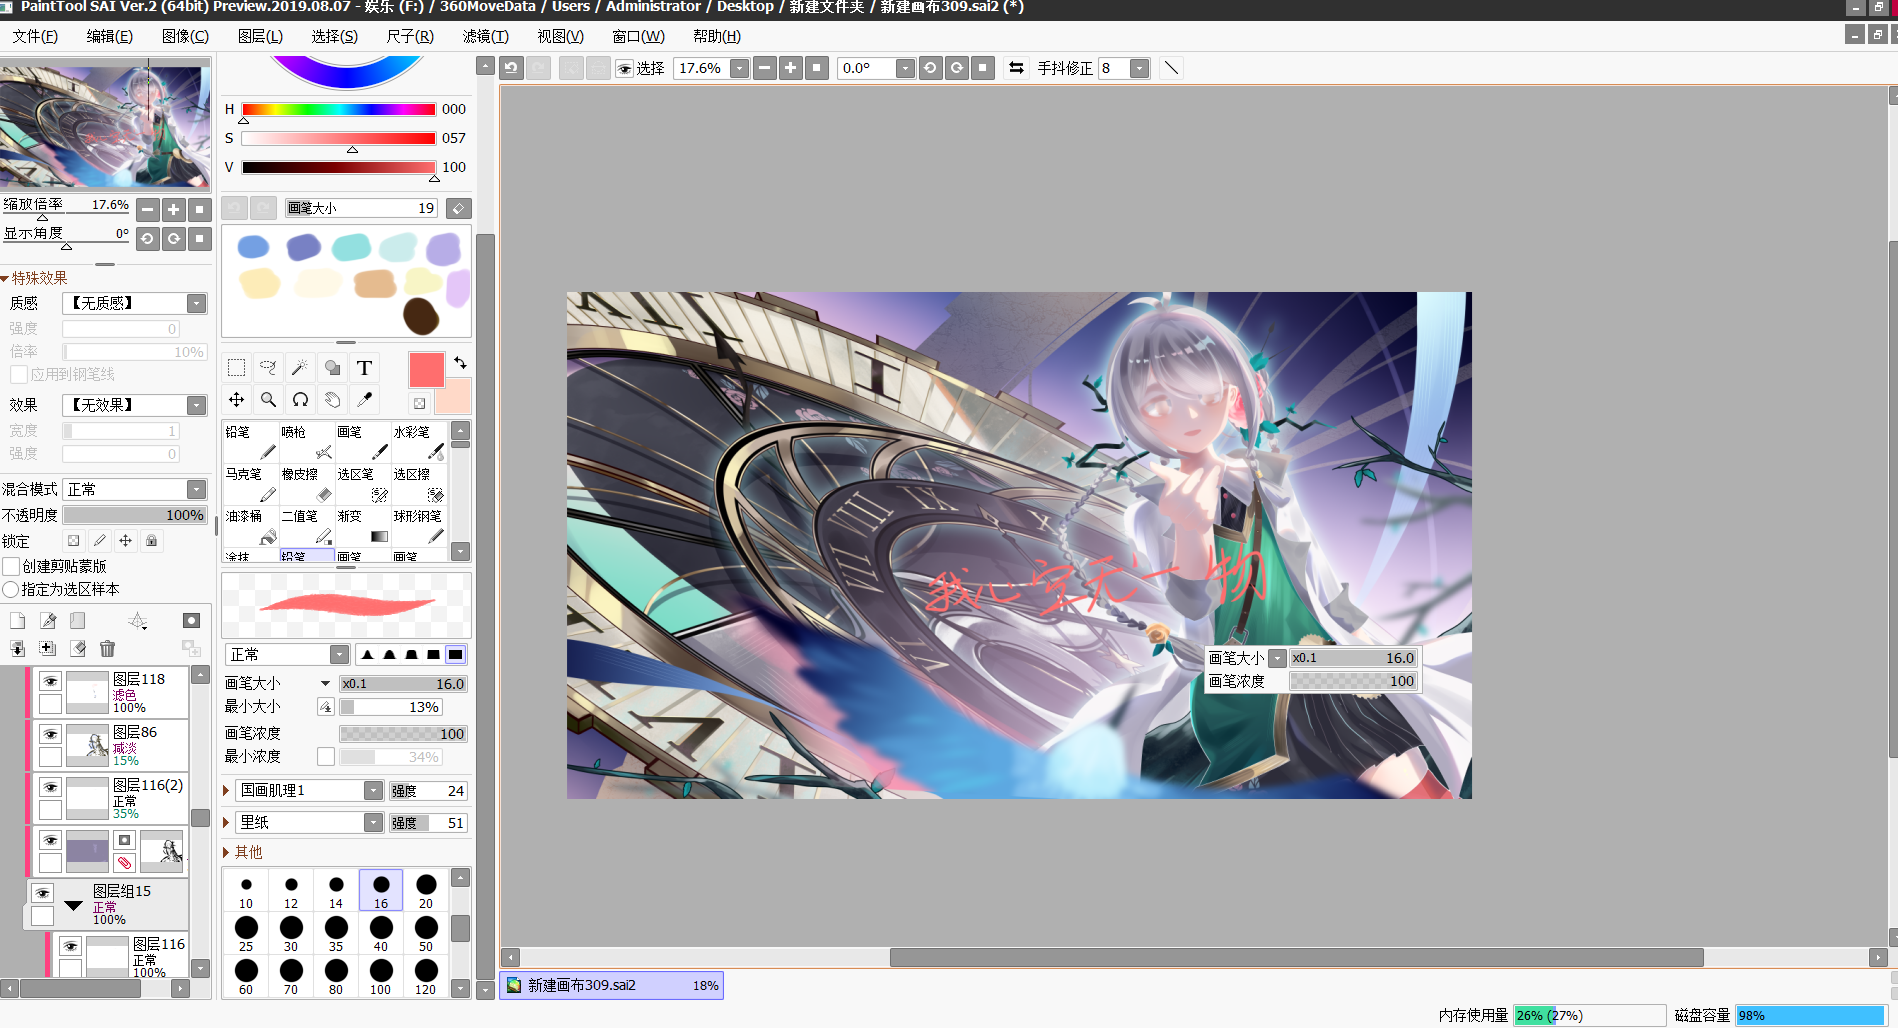Select the zoom magnifier tool
This screenshot has height=1028, width=1898.
point(268,400)
